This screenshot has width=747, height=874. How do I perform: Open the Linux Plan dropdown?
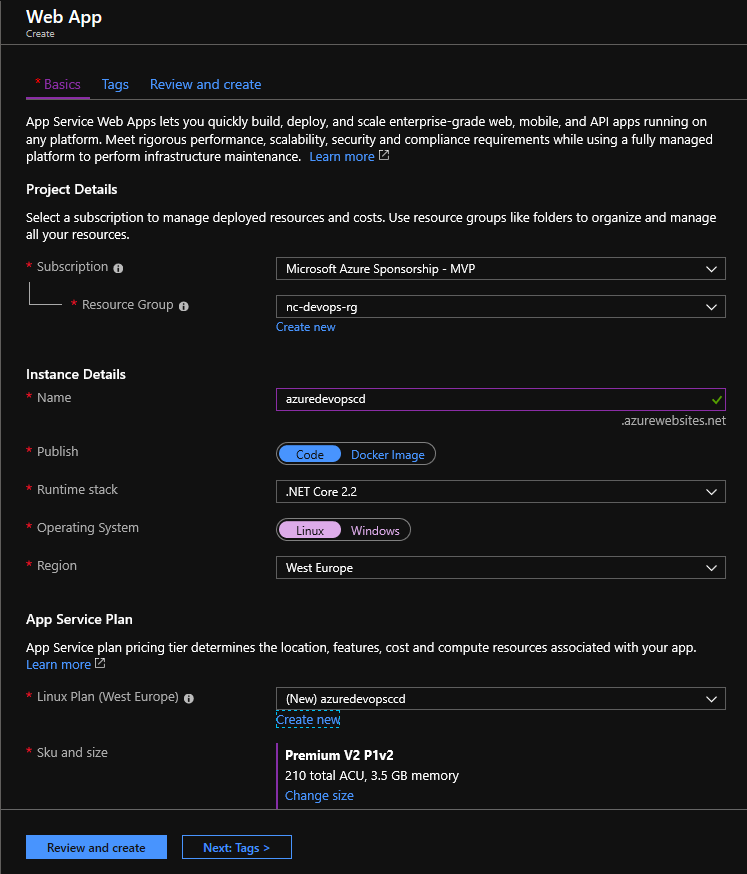(x=501, y=698)
